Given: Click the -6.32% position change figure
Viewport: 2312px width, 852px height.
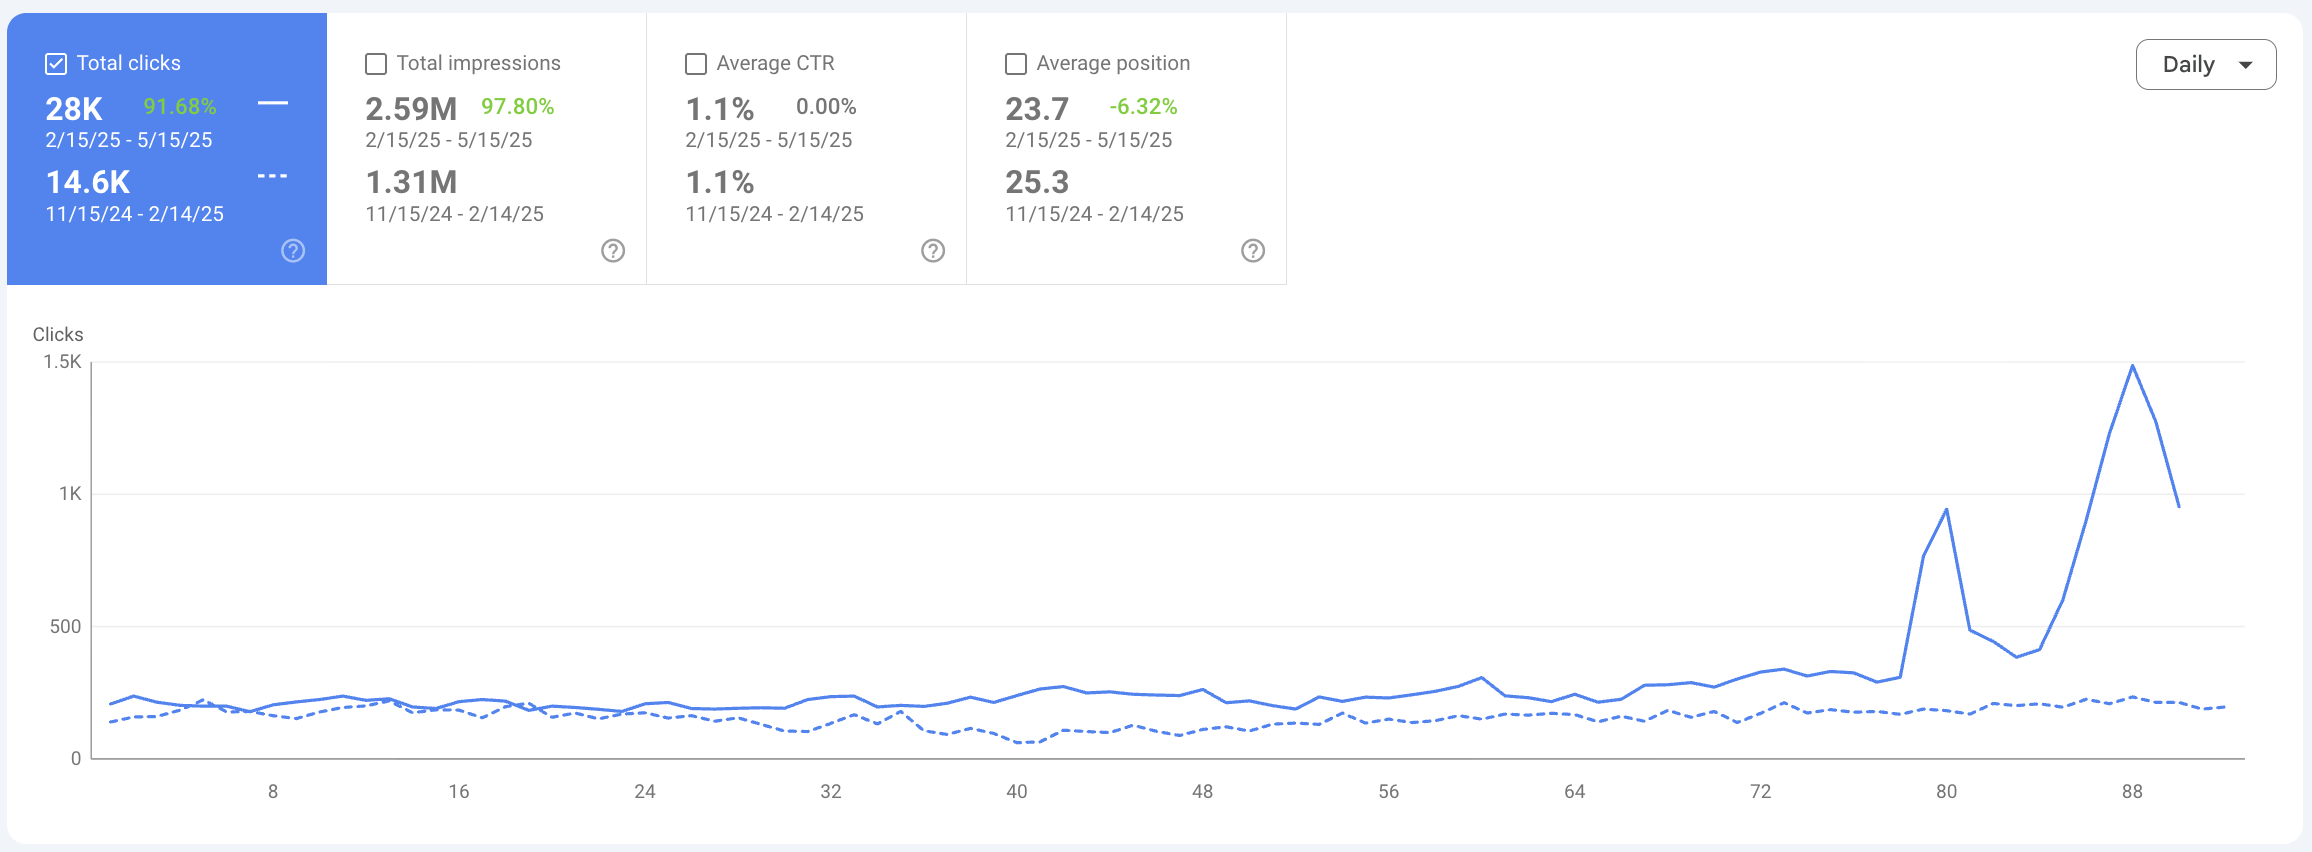Looking at the screenshot, I should click(1143, 107).
